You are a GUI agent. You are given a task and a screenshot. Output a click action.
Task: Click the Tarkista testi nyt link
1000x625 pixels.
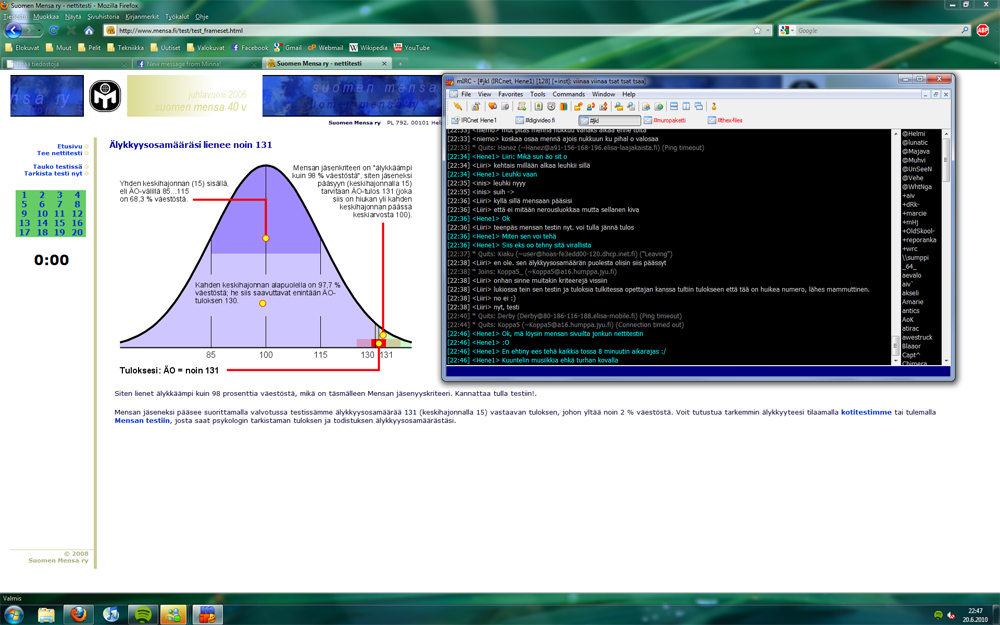[53, 173]
